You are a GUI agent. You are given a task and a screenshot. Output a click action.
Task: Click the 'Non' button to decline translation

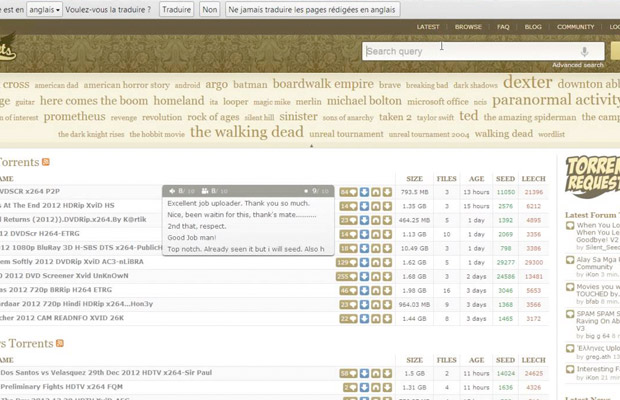point(209,9)
